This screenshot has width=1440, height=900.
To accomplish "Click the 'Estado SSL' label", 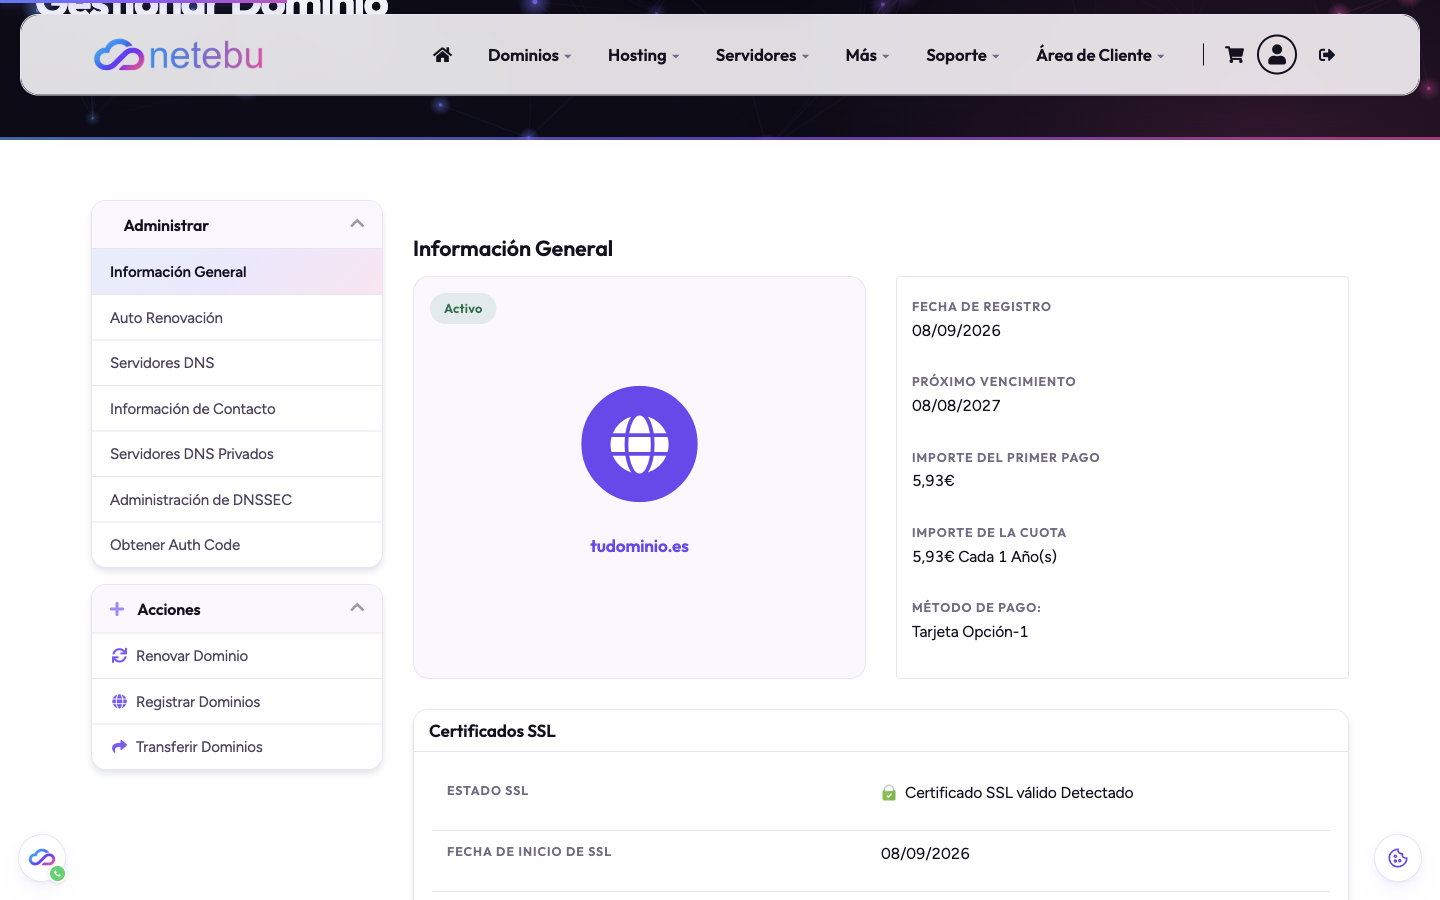I will pyautogui.click(x=488, y=791).
